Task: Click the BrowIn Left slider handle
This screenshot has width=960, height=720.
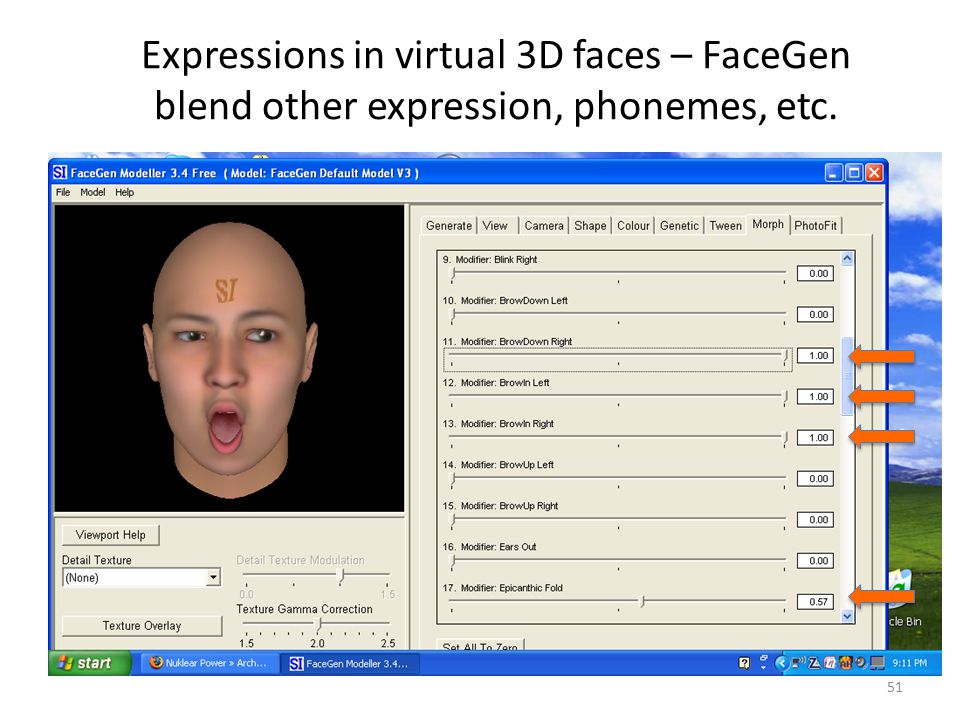Action: [786, 398]
